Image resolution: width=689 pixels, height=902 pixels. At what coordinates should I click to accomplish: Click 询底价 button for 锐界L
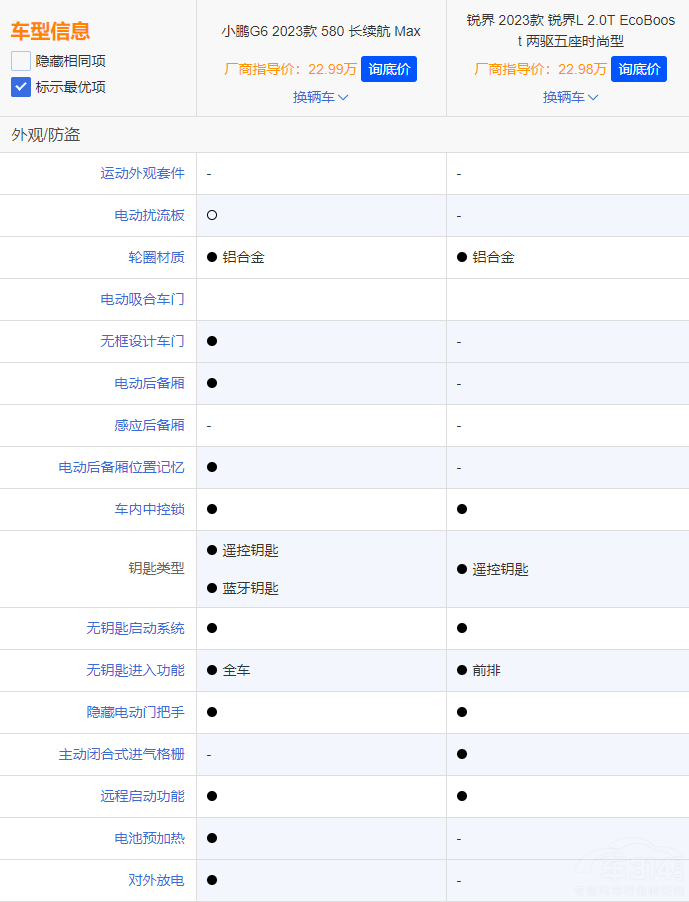coord(638,69)
